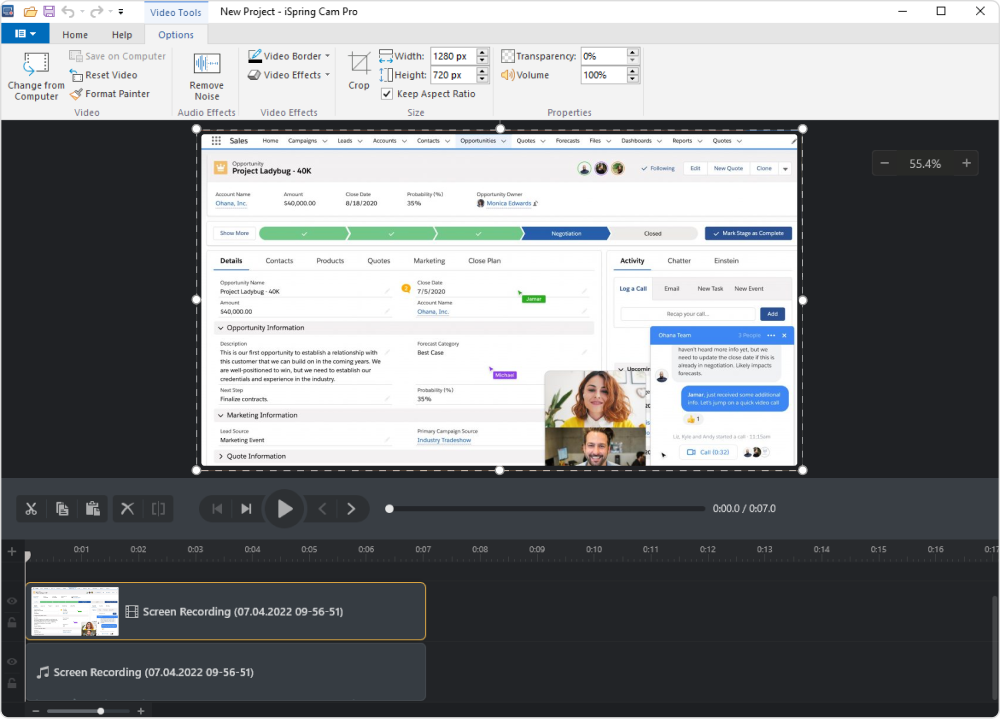Open the Video Border dropdown
The image size is (1000, 719).
[x=289, y=56]
